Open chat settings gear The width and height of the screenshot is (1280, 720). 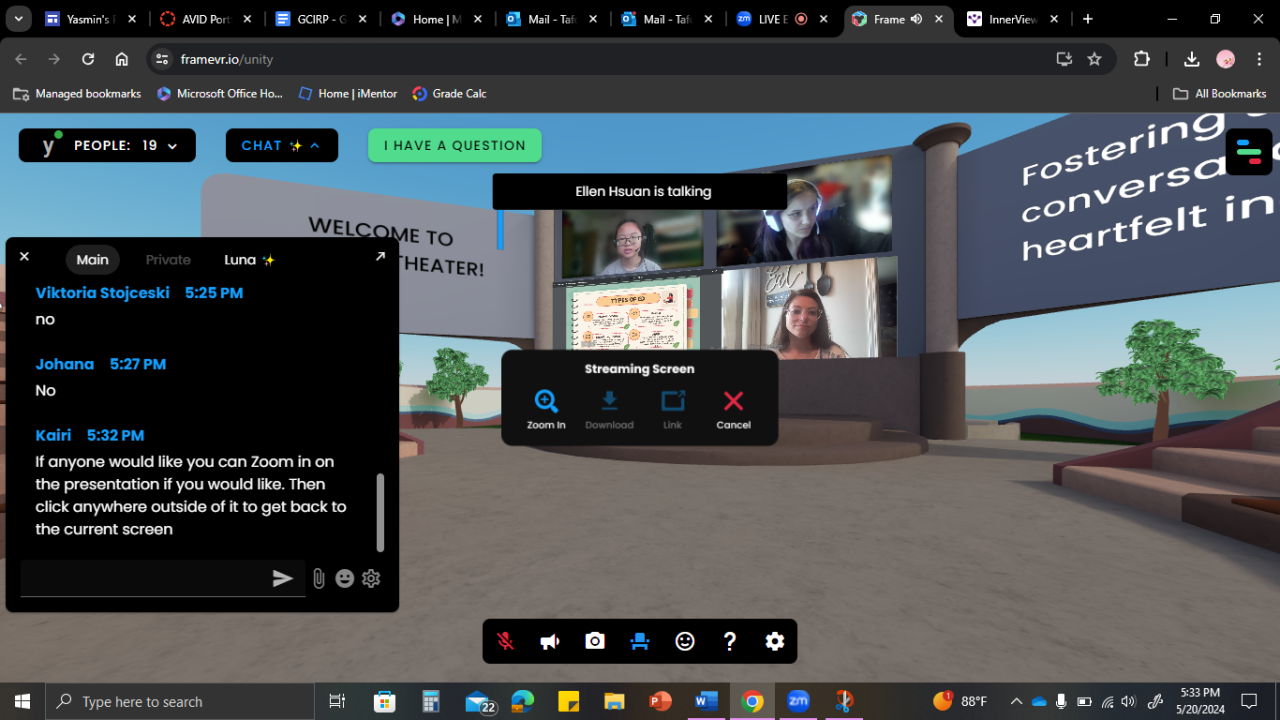pos(371,578)
